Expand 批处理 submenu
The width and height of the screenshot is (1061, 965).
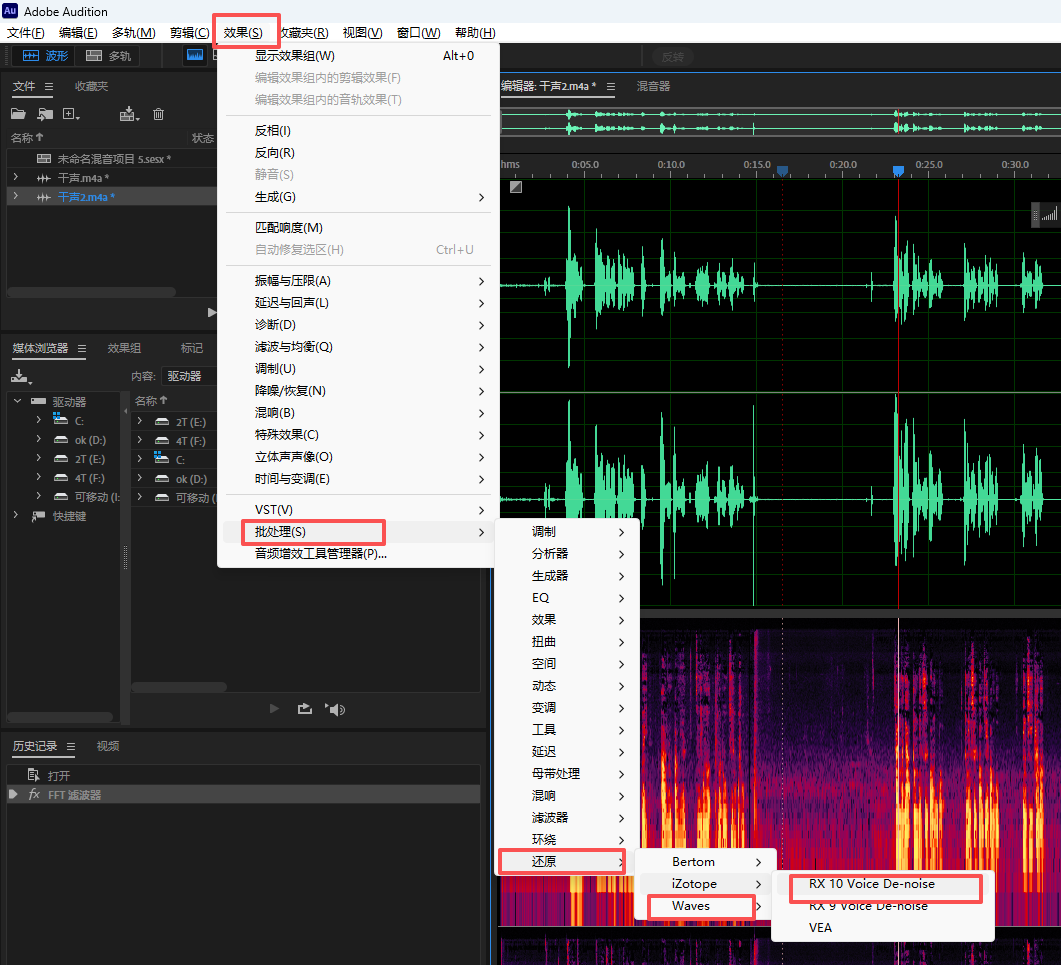(359, 531)
